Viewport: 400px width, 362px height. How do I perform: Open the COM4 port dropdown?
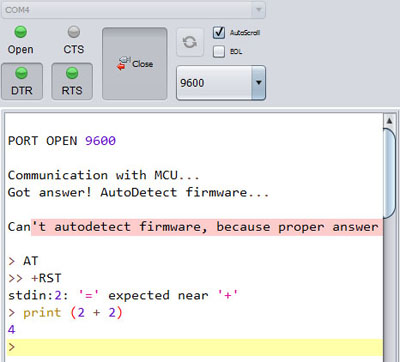(x=133, y=10)
